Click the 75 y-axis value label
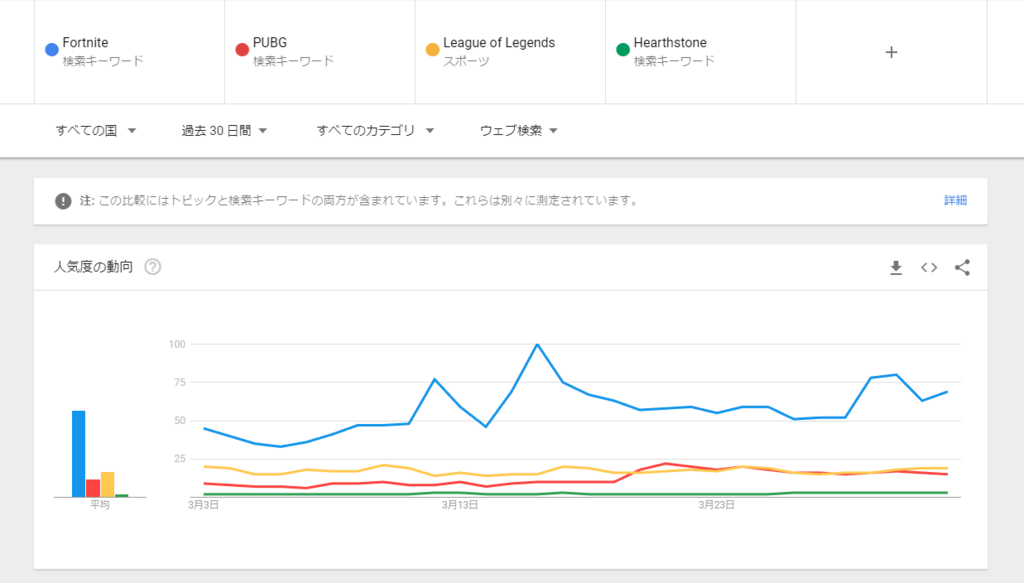The width and height of the screenshot is (1024, 583). pos(180,383)
